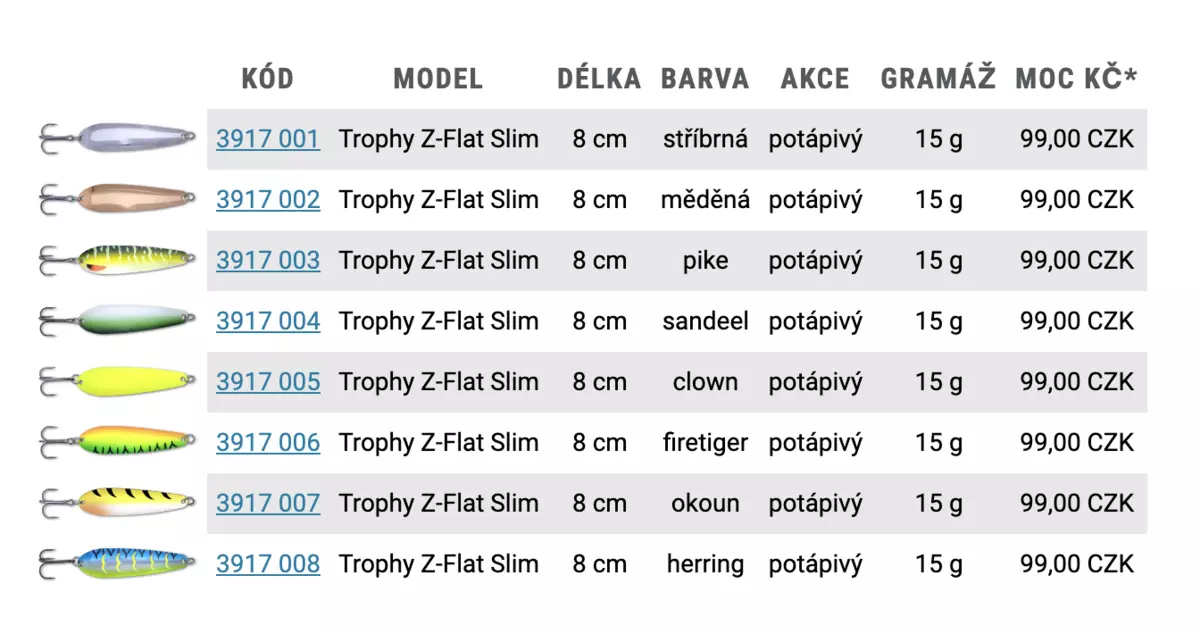1200x634 pixels.
Task: Click the BARVA column header
Action: 705,79
